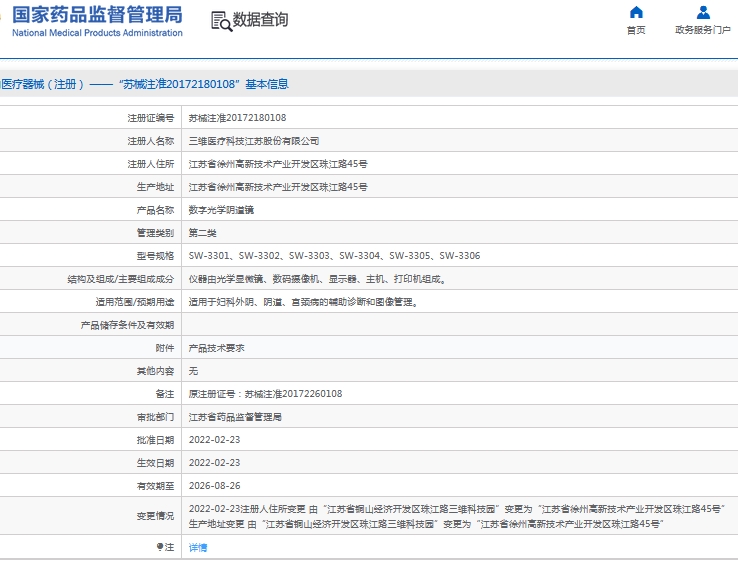Click the 适用范围/预期用途 label
The image size is (738, 562).
tap(135, 302)
